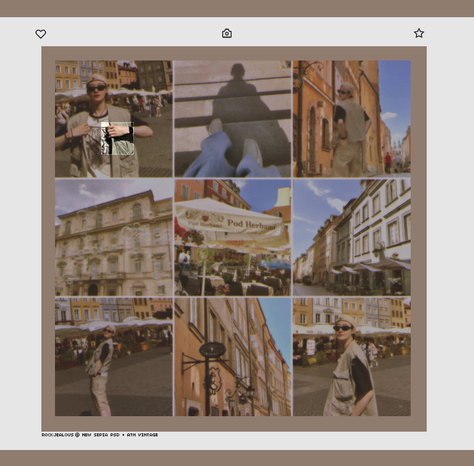474x466 pixels.
Task: Open the close-up photo of the man in a vest
Action: (x=352, y=357)
